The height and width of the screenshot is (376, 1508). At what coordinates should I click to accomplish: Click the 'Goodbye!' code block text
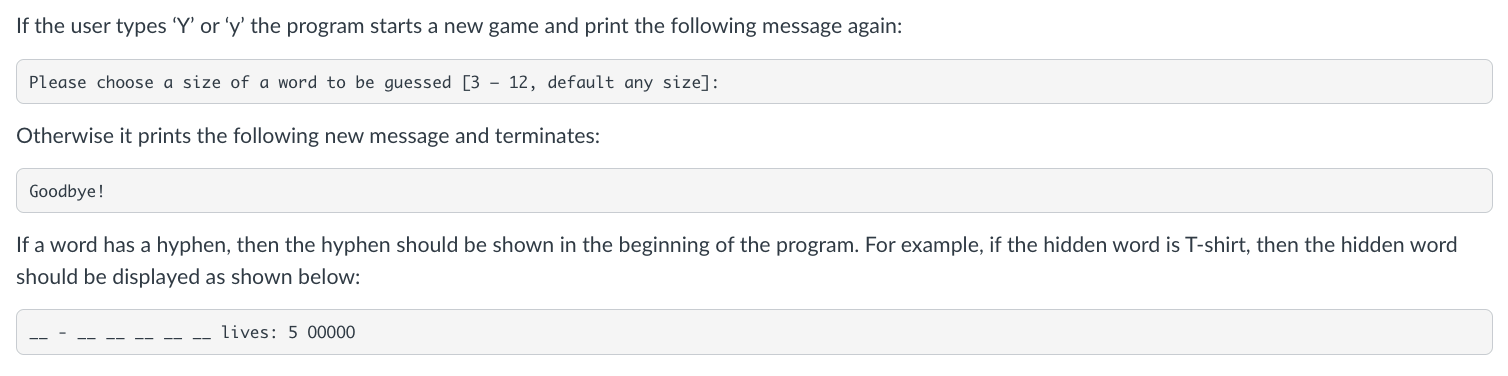coord(66,191)
